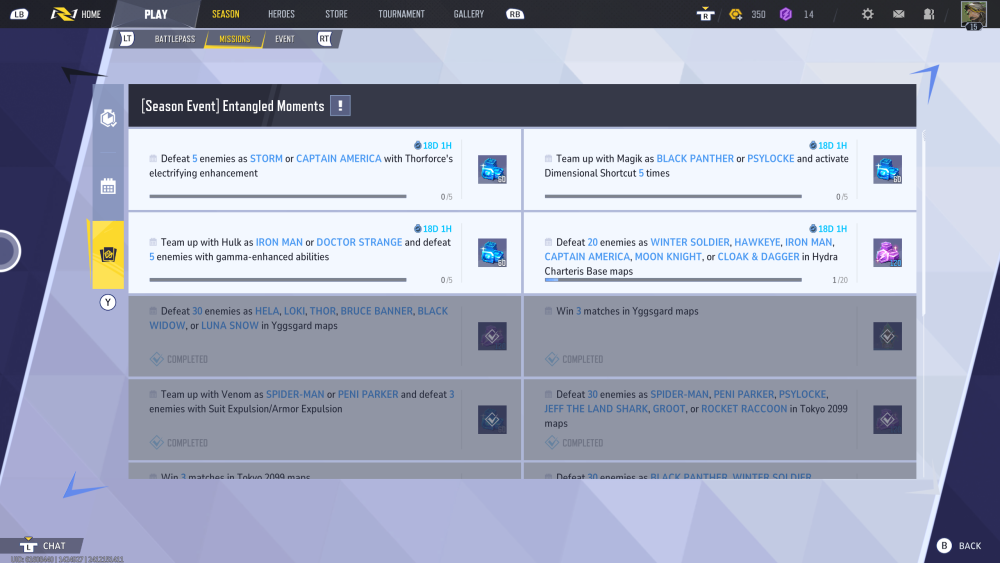This screenshot has height=563, width=1000.
Task: Open the Heroes menu
Action: point(281,14)
